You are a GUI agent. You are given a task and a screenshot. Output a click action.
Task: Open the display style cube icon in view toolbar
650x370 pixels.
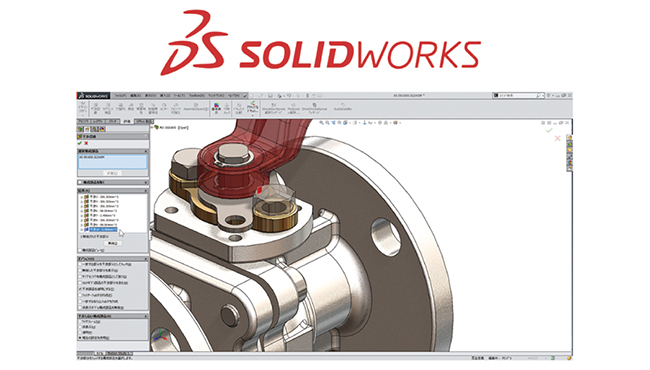345,123
